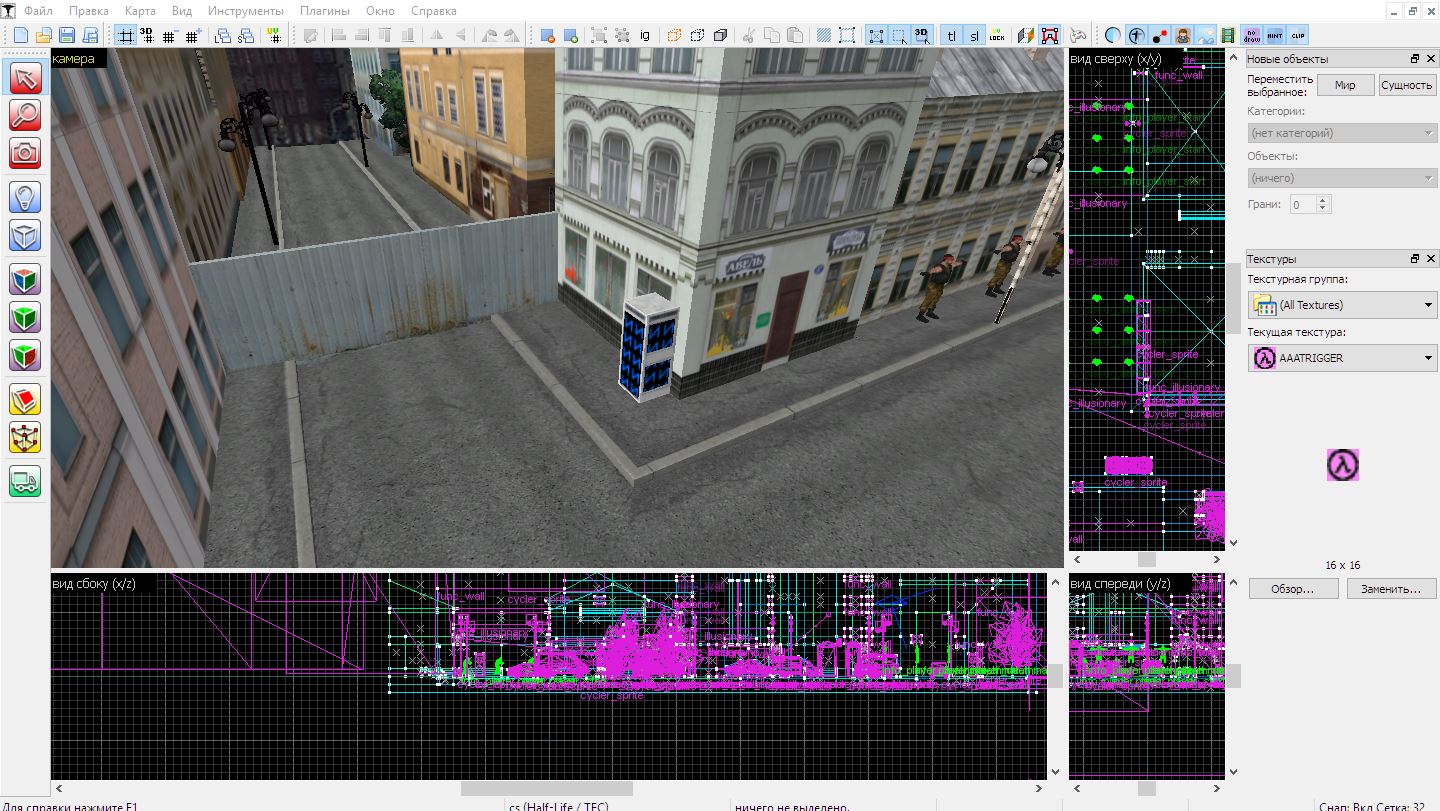Open the Файл menu

click(39, 11)
